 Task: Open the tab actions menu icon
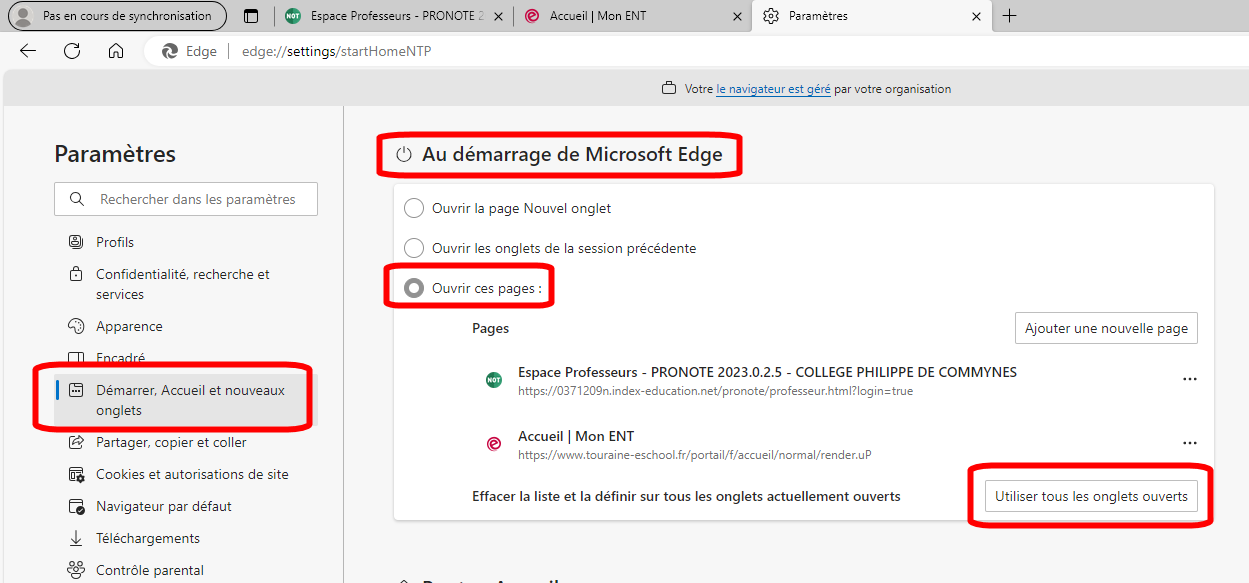click(x=251, y=16)
